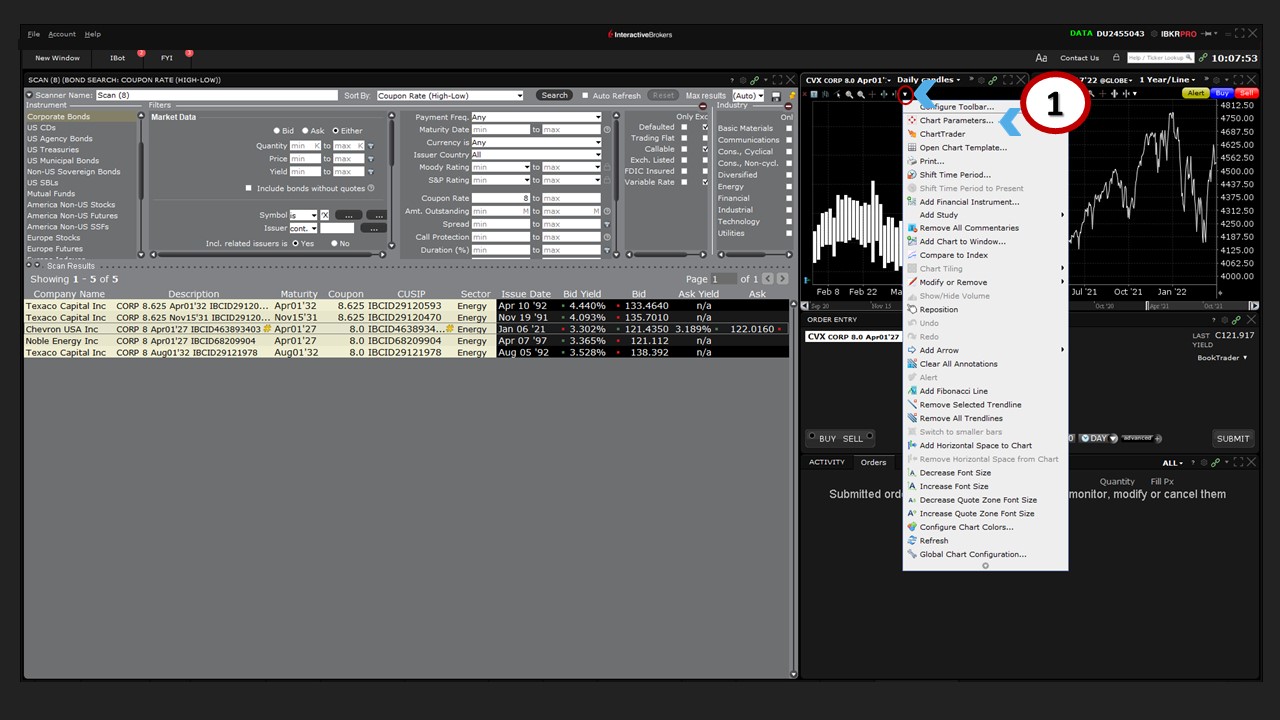Select Chart Parameters from the menu

(956, 121)
